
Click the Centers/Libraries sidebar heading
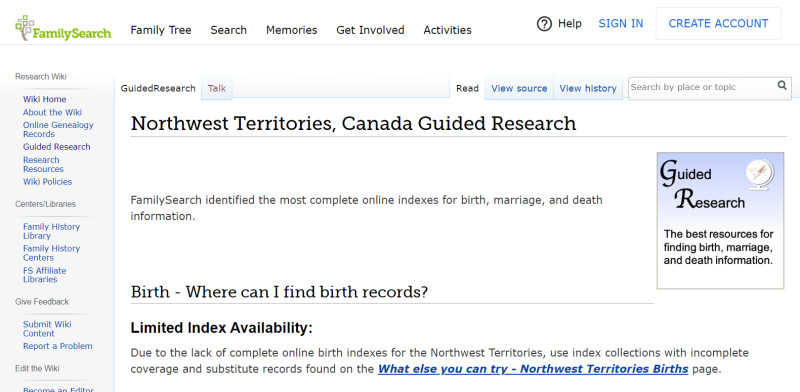[45, 204]
